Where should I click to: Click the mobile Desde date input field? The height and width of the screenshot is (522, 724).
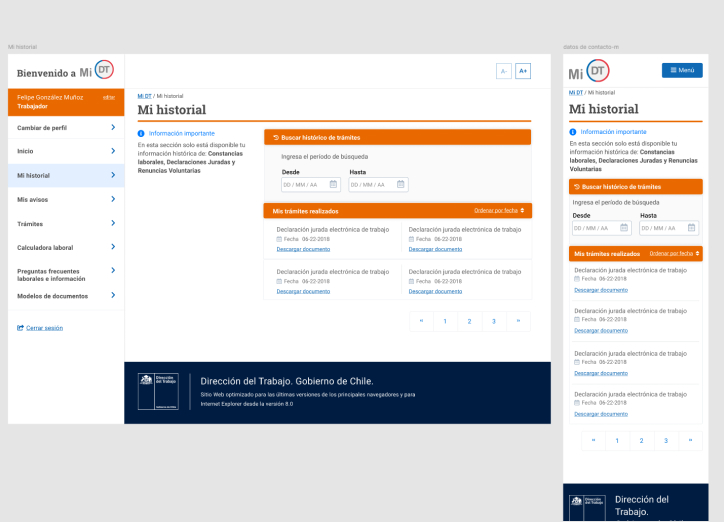pyautogui.click(x=600, y=227)
